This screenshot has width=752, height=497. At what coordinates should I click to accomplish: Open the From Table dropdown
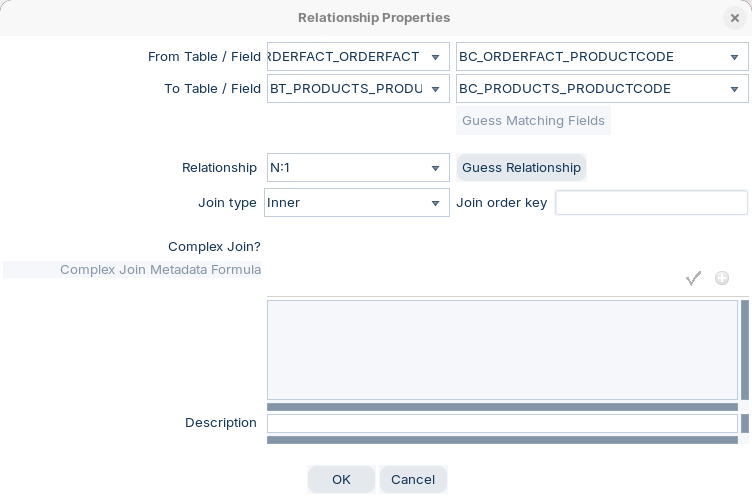tap(435, 57)
